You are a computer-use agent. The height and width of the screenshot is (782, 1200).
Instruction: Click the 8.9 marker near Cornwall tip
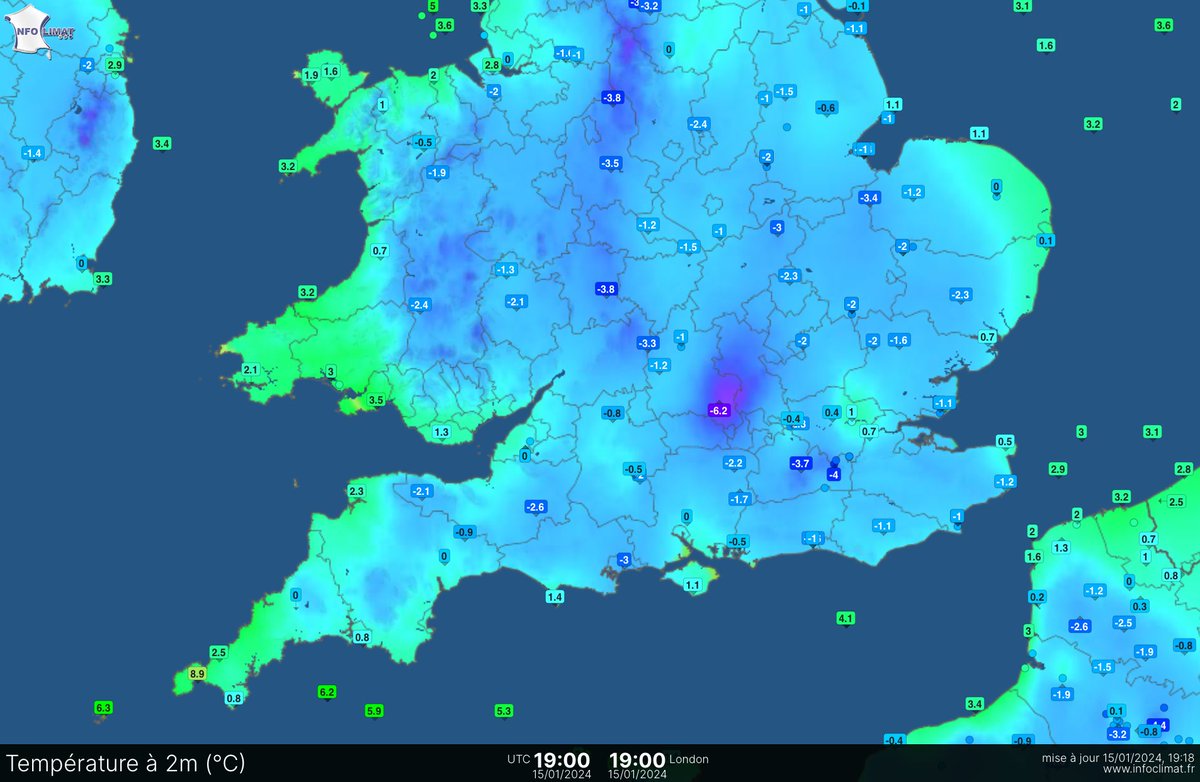pyautogui.click(x=196, y=675)
